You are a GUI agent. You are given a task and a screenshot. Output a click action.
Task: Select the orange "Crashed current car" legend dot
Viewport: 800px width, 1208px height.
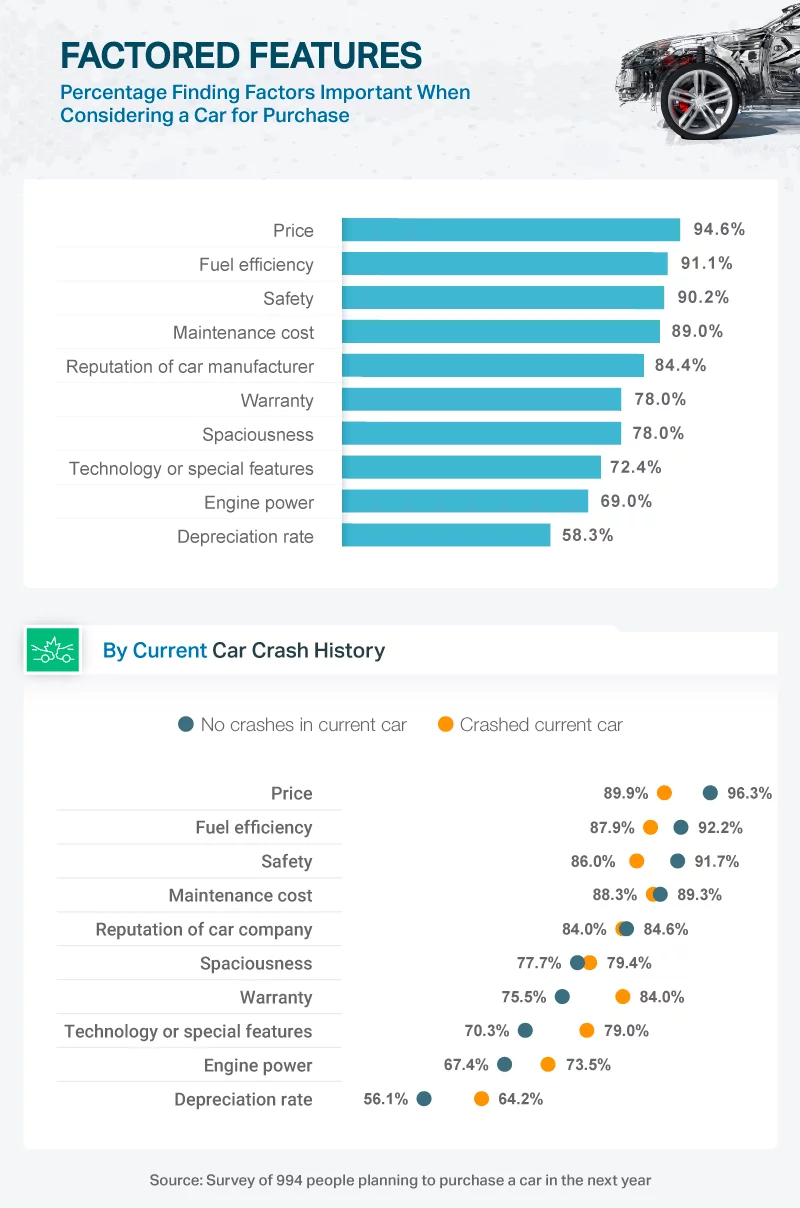[x=445, y=724]
